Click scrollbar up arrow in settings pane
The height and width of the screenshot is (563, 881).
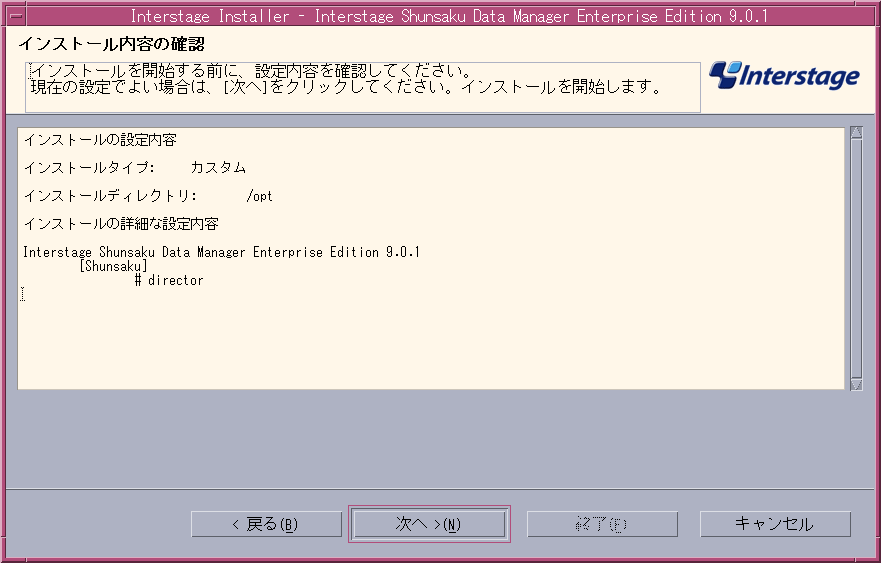[856, 133]
